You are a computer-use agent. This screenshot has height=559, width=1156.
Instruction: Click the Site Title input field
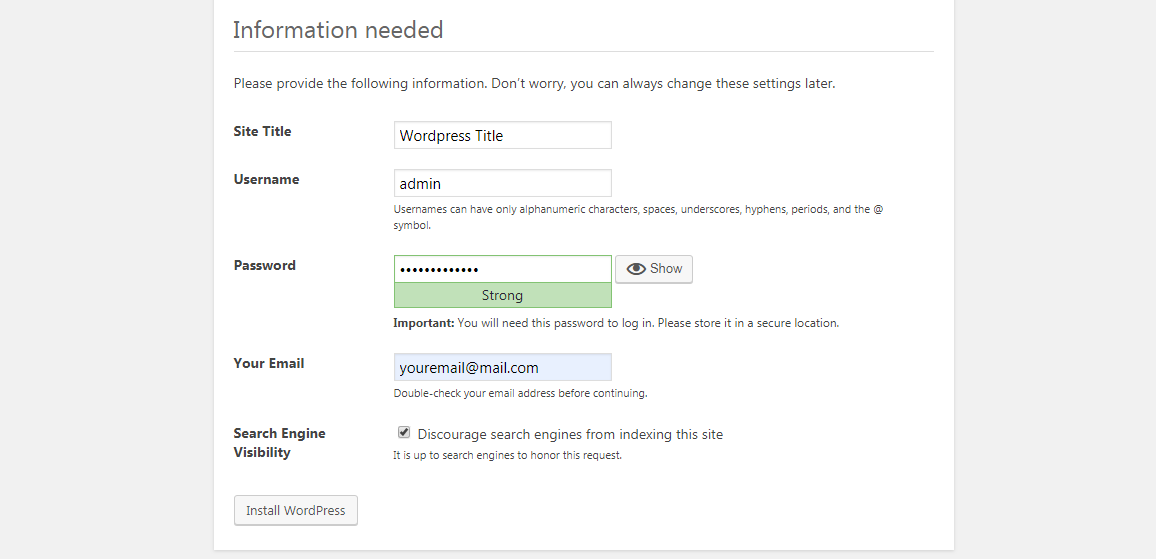[502, 135]
